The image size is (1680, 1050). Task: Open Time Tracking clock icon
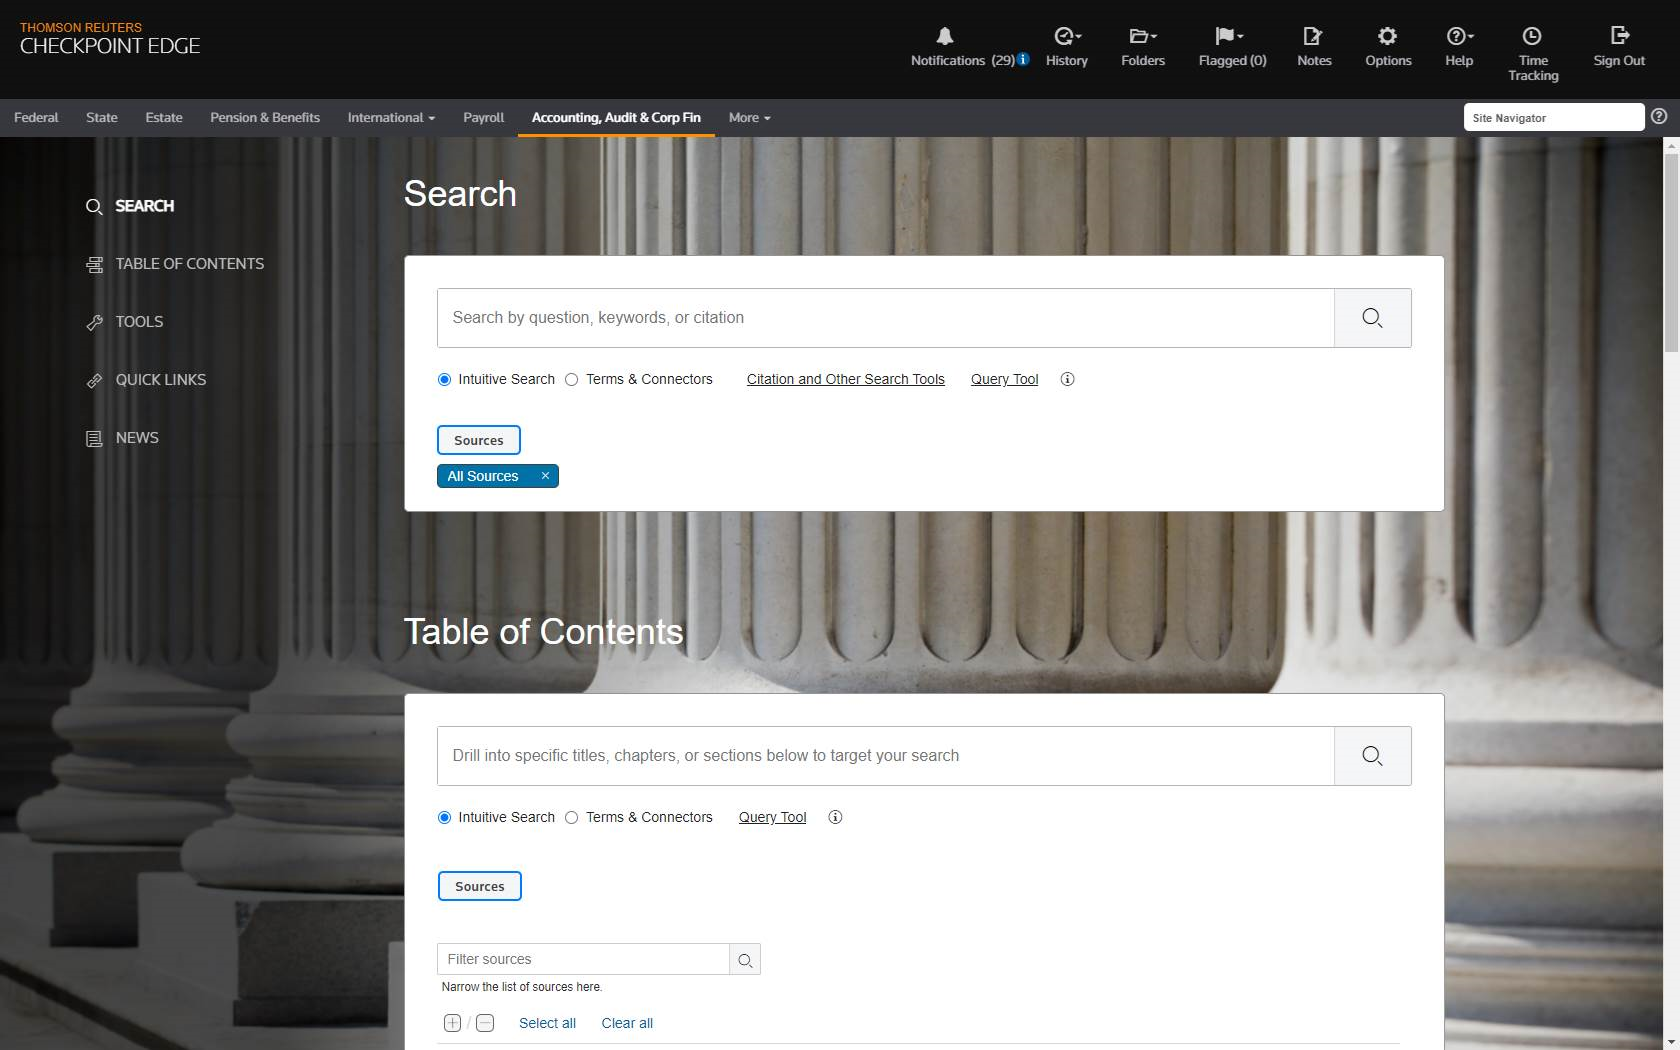click(x=1532, y=37)
